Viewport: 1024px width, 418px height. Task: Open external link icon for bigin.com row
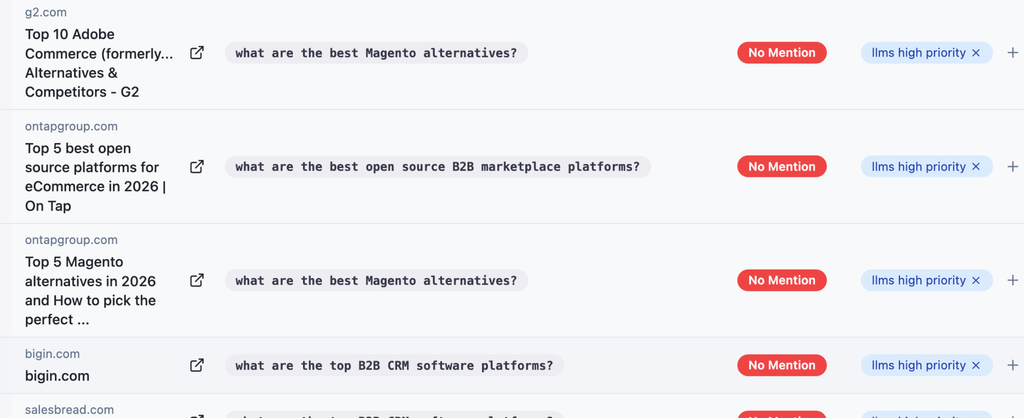[x=197, y=365]
